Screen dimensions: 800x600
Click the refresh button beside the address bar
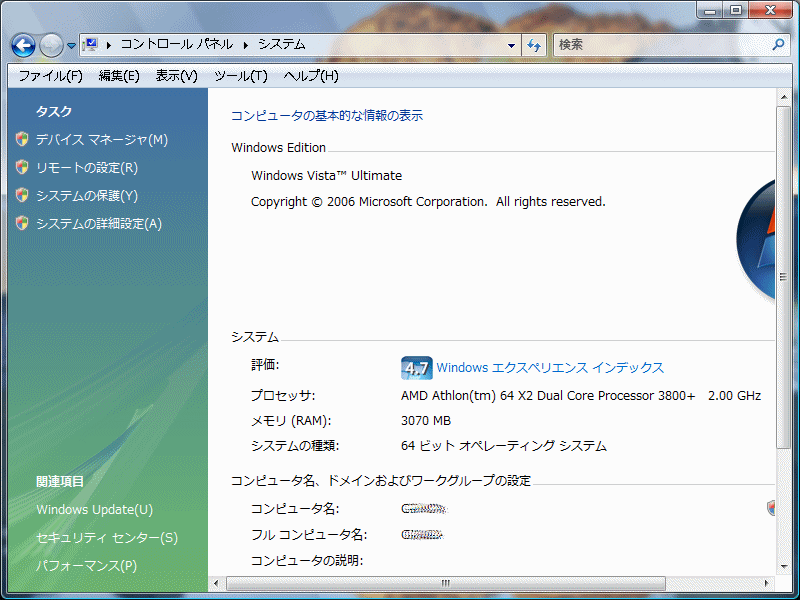pyautogui.click(x=535, y=45)
